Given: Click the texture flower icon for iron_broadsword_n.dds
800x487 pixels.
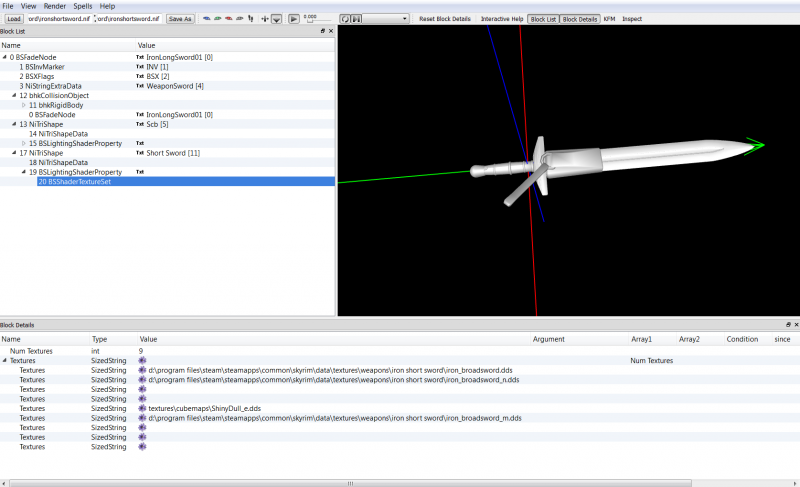Looking at the screenshot, I should (x=143, y=380).
